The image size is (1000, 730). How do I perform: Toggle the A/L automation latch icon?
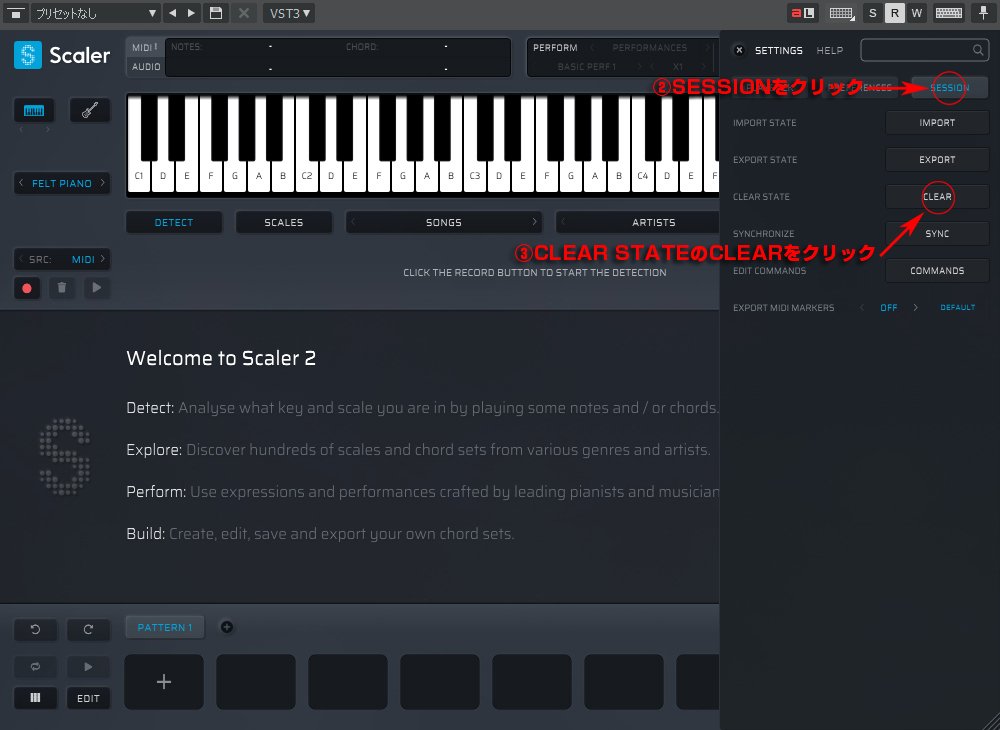(x=803, y=13)
